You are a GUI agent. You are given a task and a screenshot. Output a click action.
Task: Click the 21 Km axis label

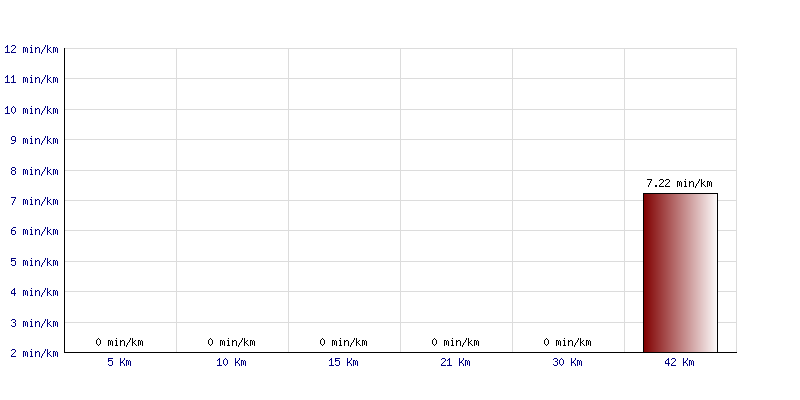[x=455, y=363]
